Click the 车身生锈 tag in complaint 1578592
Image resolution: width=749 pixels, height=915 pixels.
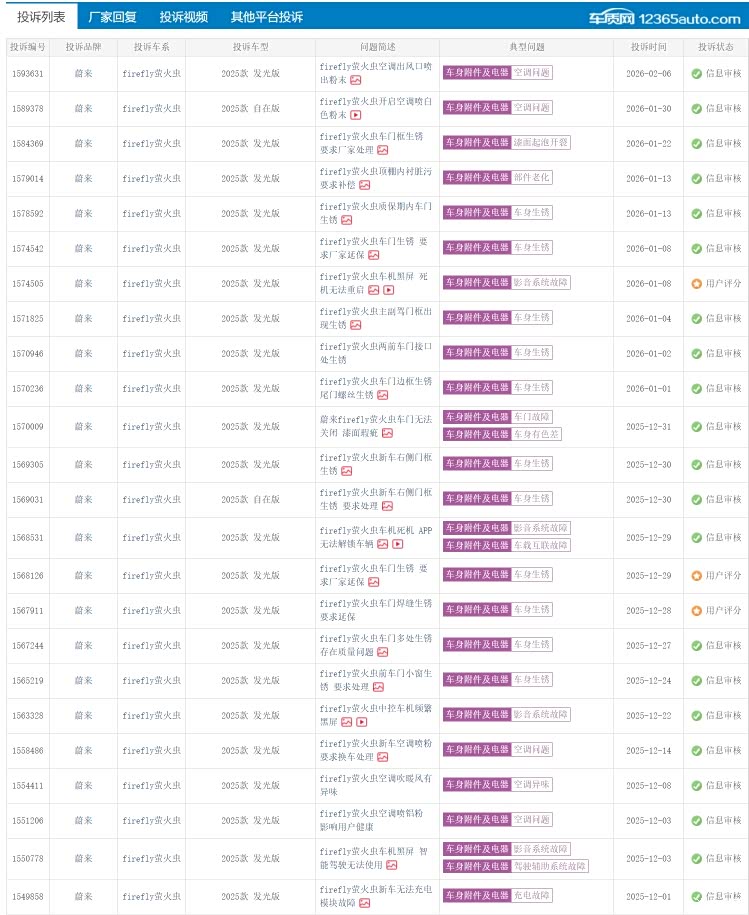(532, 212)
